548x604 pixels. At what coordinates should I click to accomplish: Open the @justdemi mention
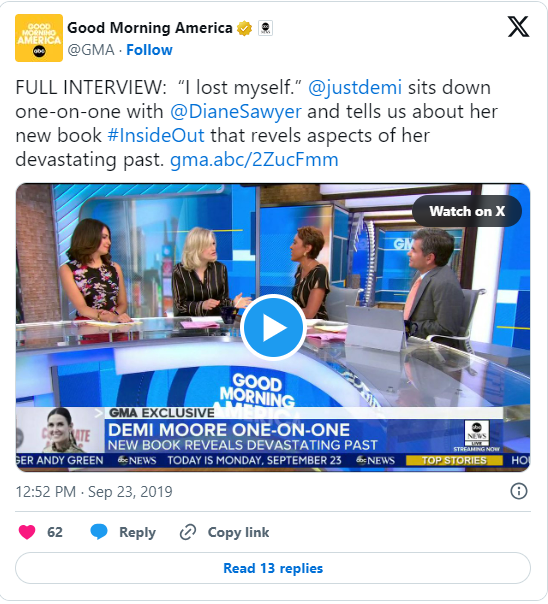(355, 87)
